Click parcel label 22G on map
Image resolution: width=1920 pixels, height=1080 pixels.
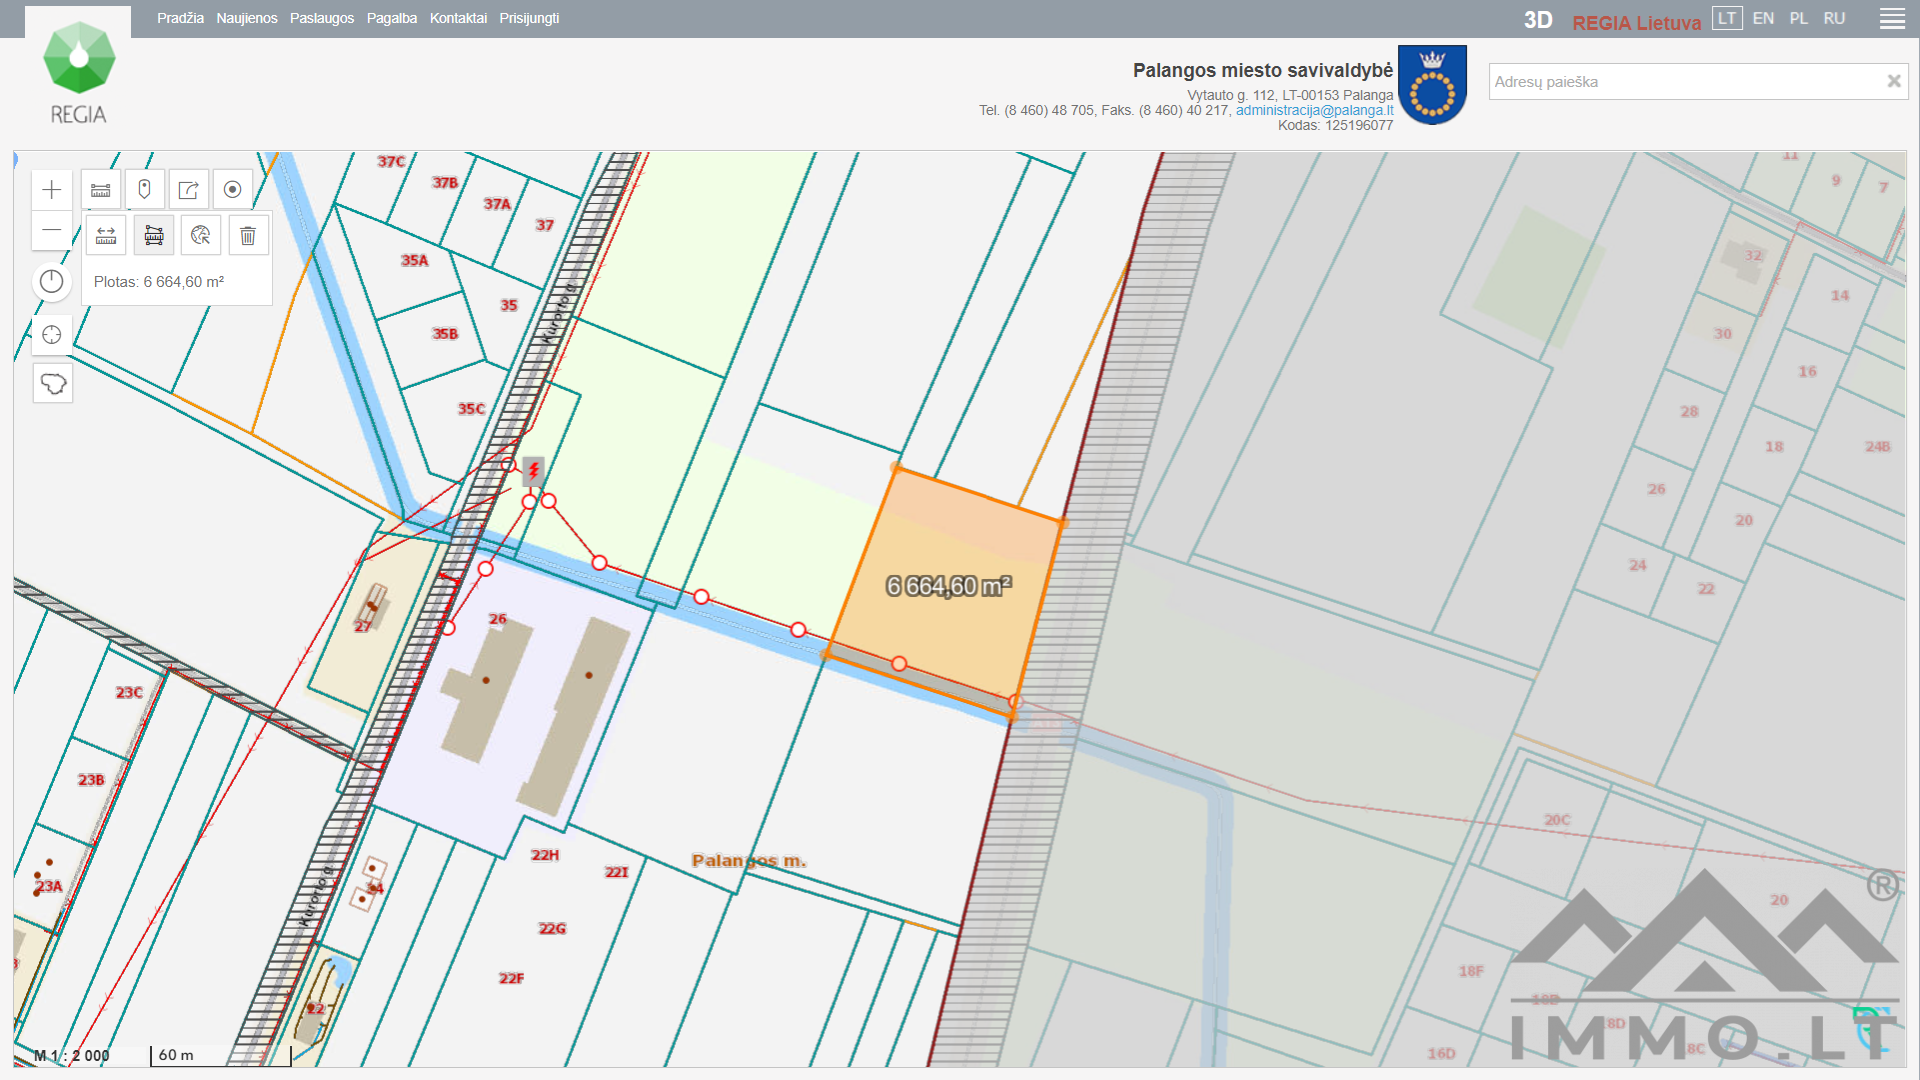552,929
